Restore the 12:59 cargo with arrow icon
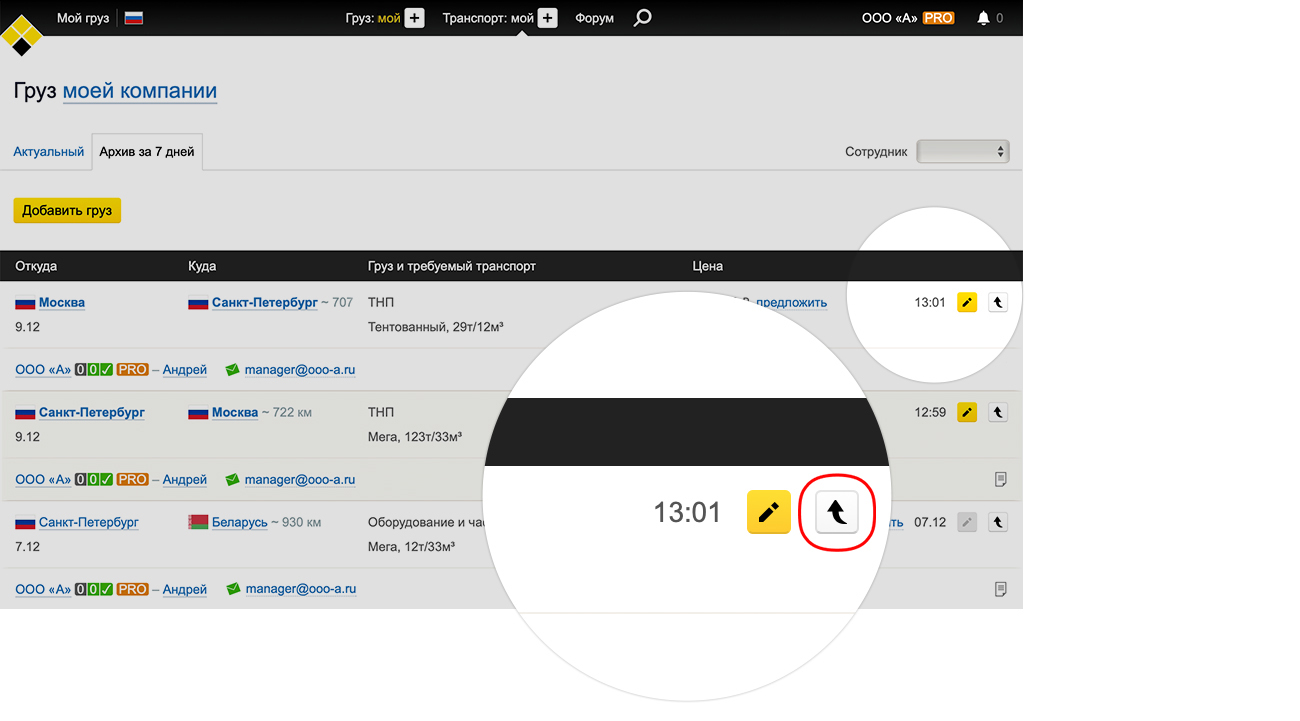This screenshot has width=1300, height=721. click(x=998, y=412)
